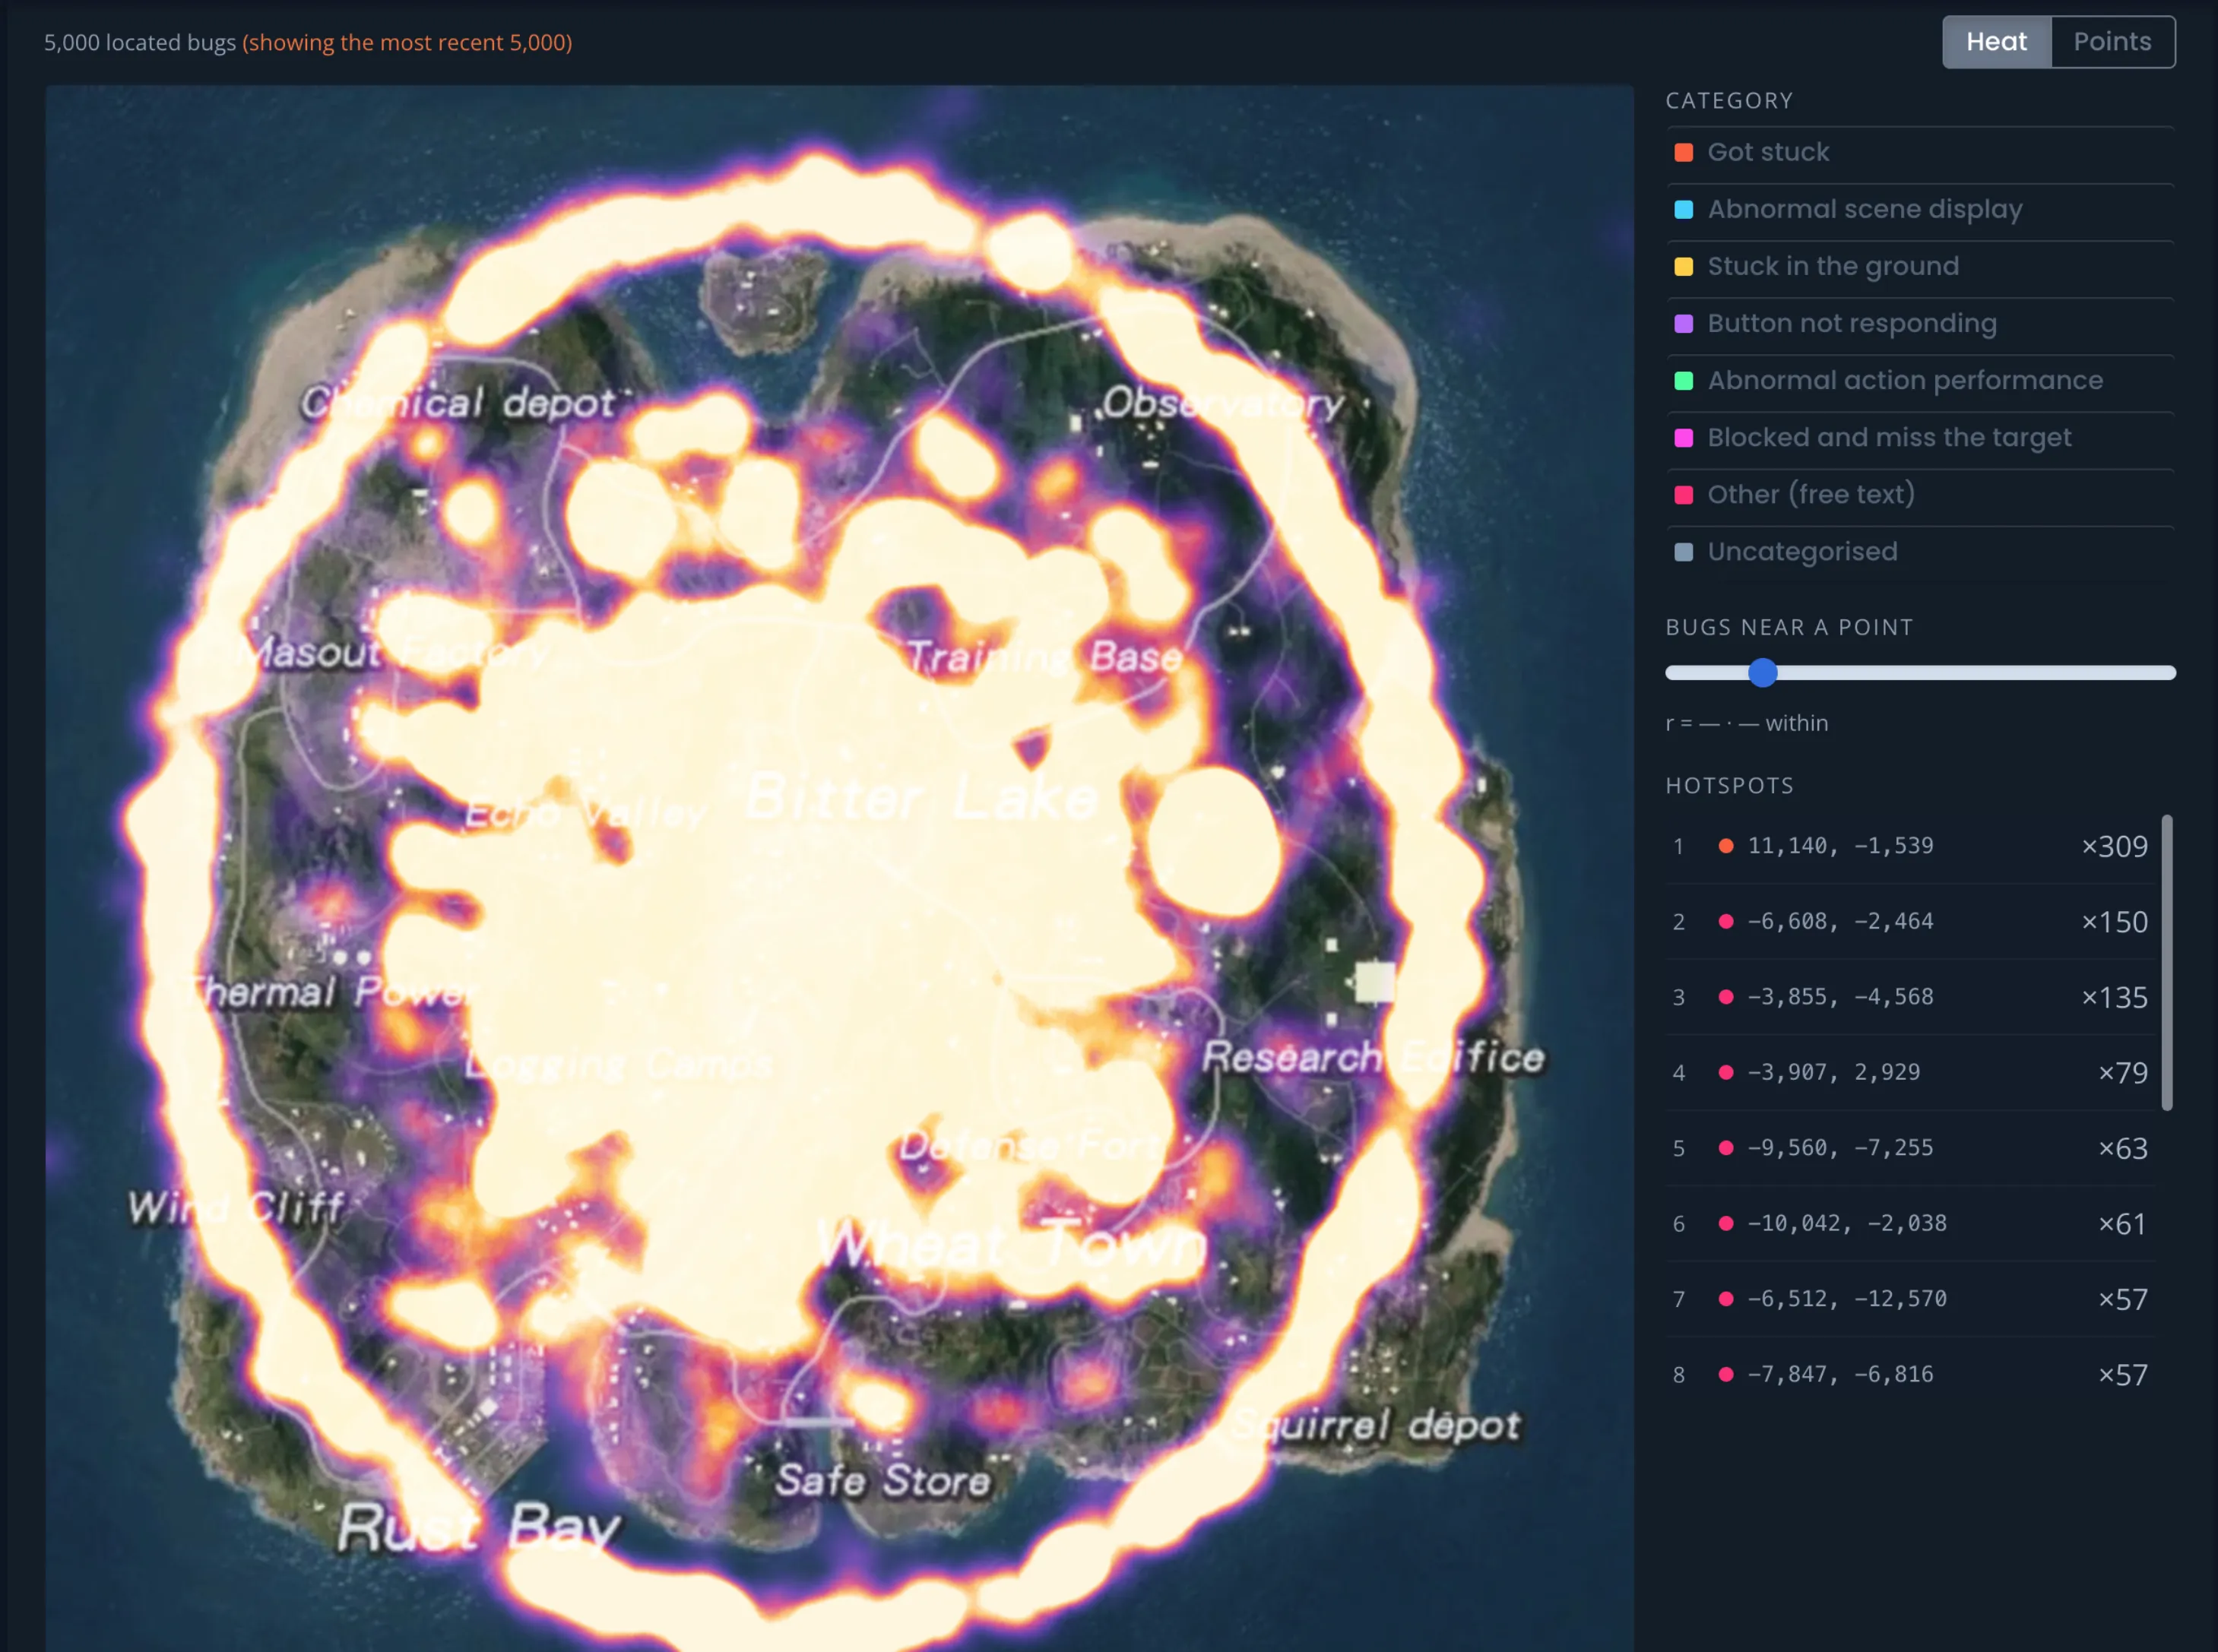Click the Safe Store map label
2218x1652 pixels.
pyautogui.click(x=883, y=1481)
